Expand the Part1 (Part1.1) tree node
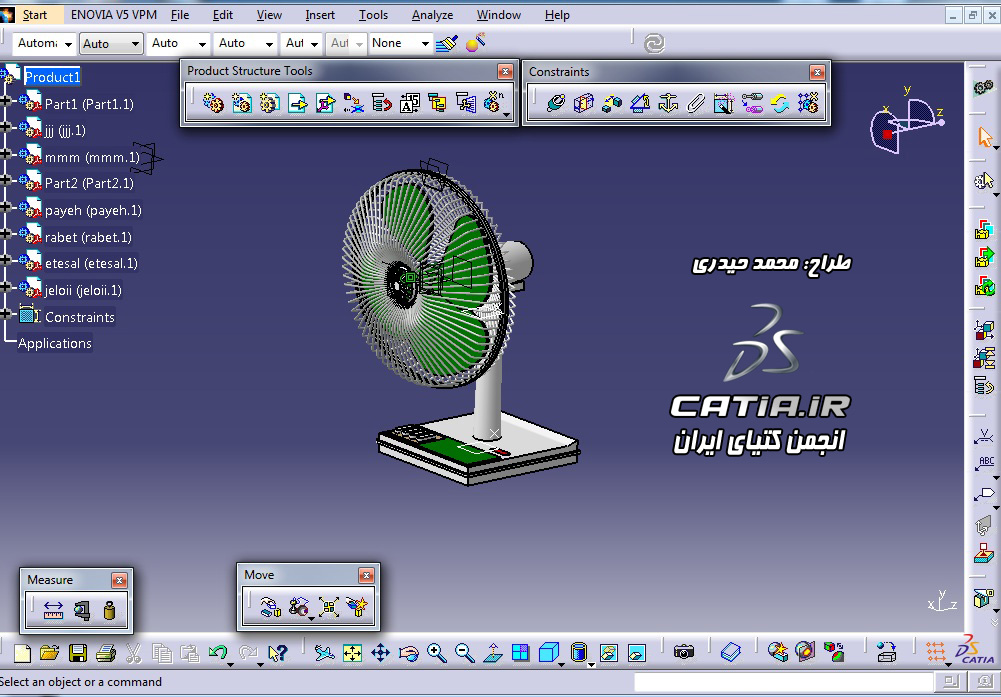The height and width of the screenshot is (697, 1001). [6, 101]
